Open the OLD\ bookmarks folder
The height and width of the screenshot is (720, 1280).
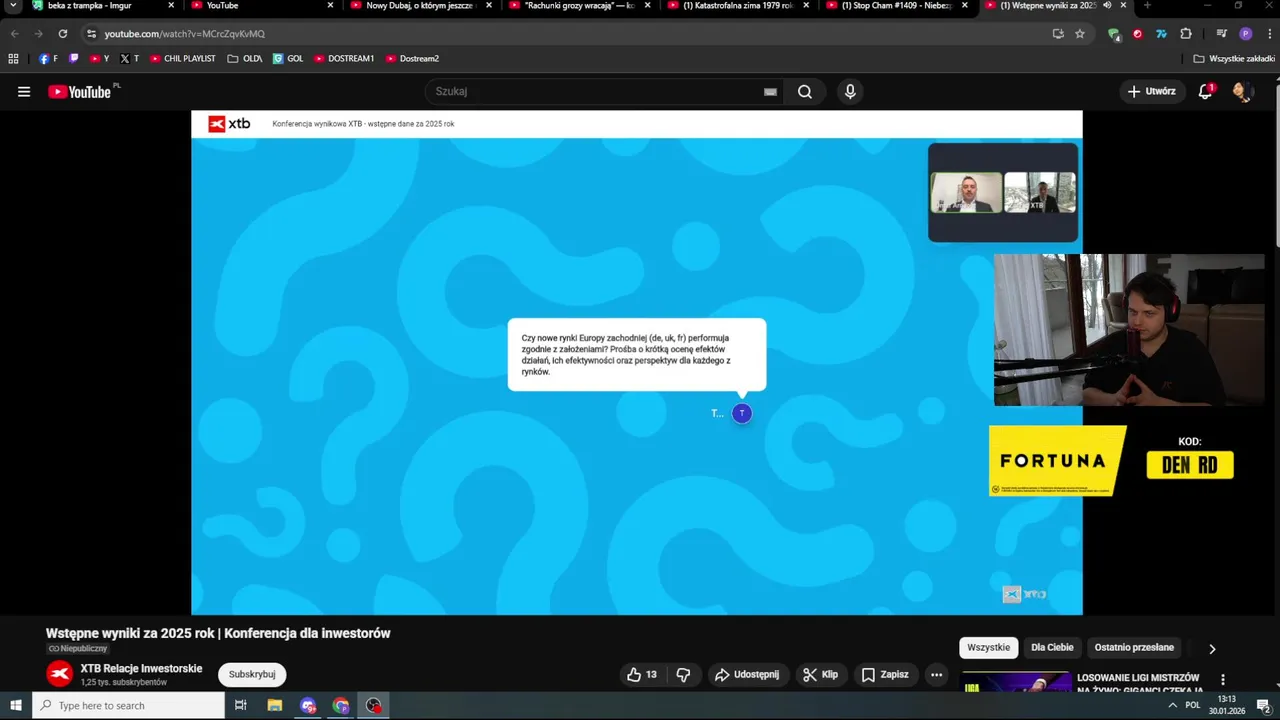click(245, 59)
